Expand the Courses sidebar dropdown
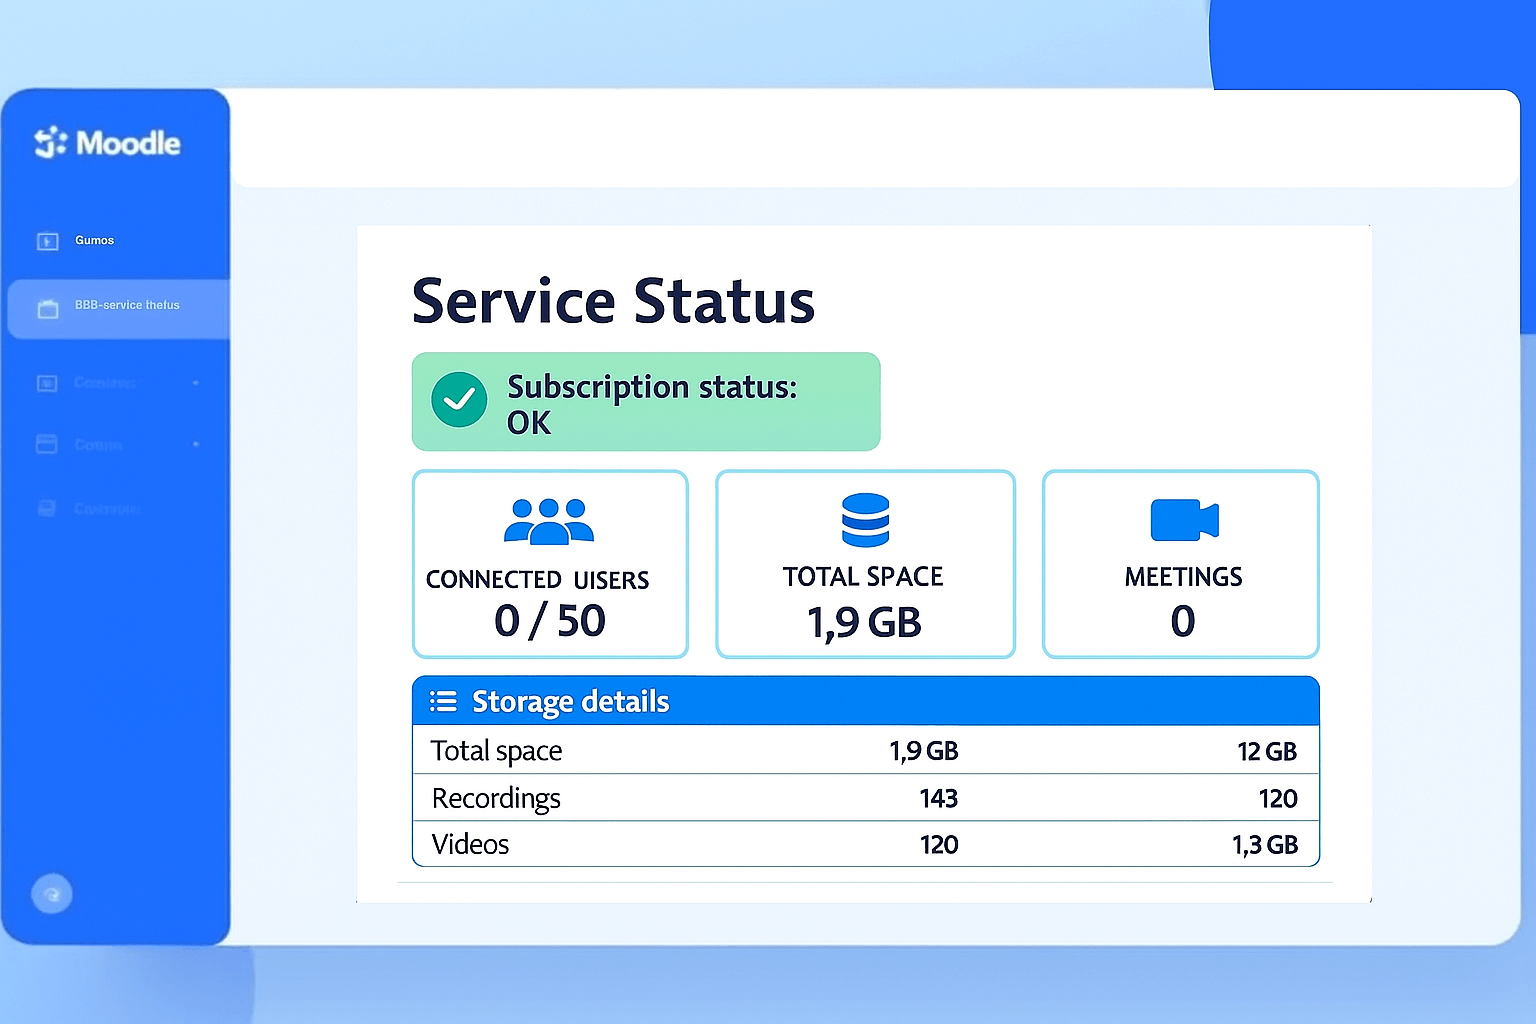Image resolution: width=1536 pixels, height=1024 pixels. pos(196,383)
